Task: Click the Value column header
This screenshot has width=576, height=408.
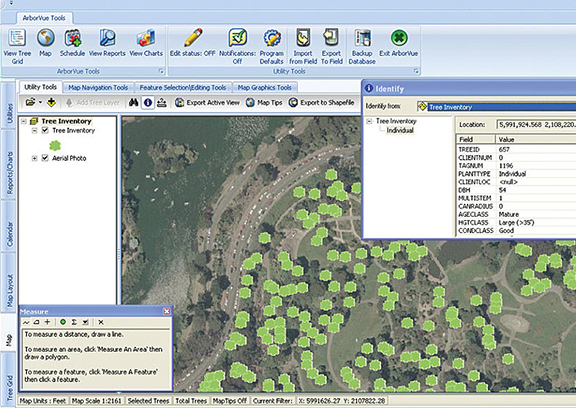Action: point(536,140)
